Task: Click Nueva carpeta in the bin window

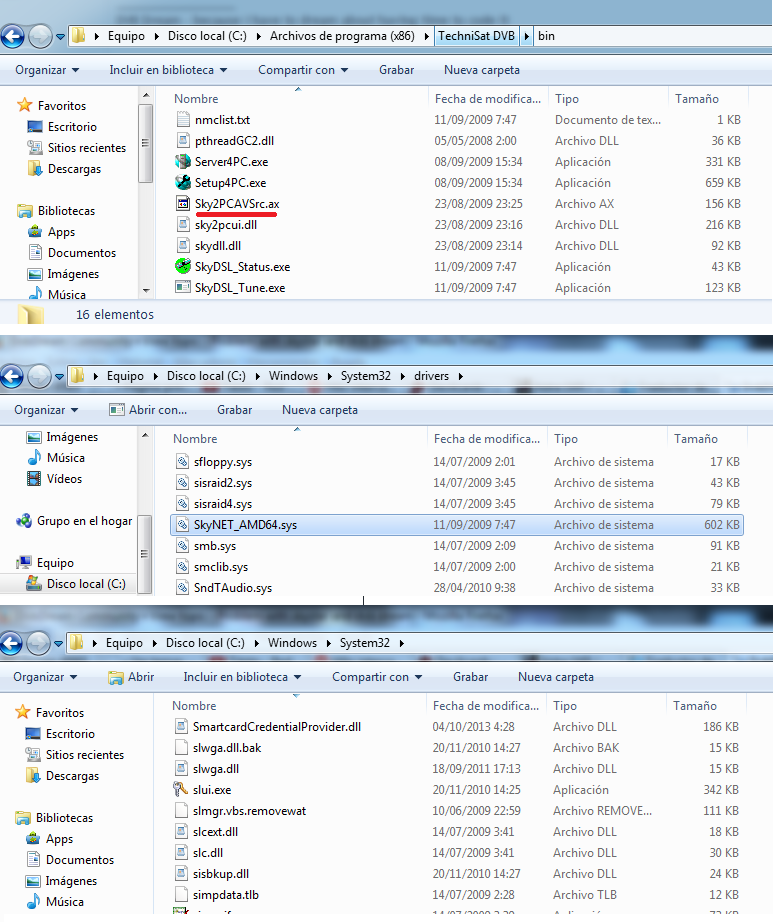Action: [x=481, y=70]
